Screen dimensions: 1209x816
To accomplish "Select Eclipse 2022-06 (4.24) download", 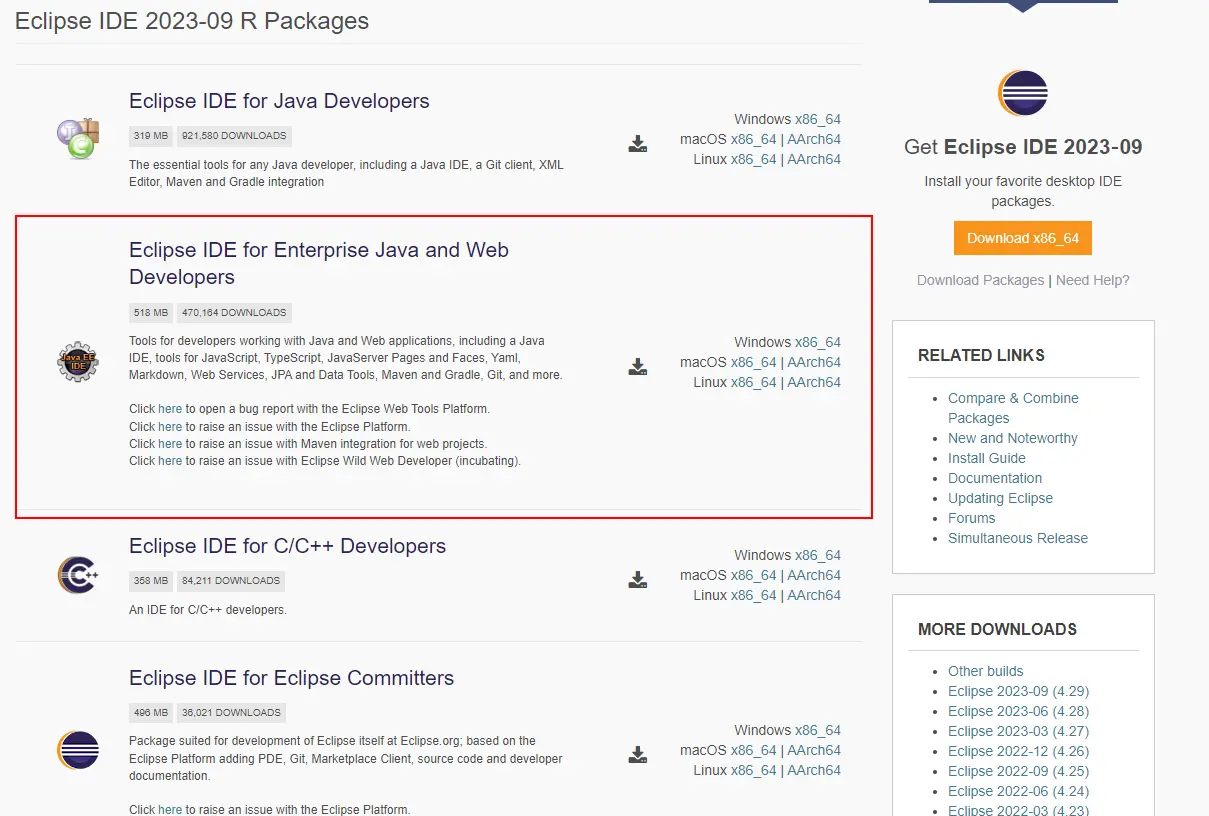I will pos(1018,791).
